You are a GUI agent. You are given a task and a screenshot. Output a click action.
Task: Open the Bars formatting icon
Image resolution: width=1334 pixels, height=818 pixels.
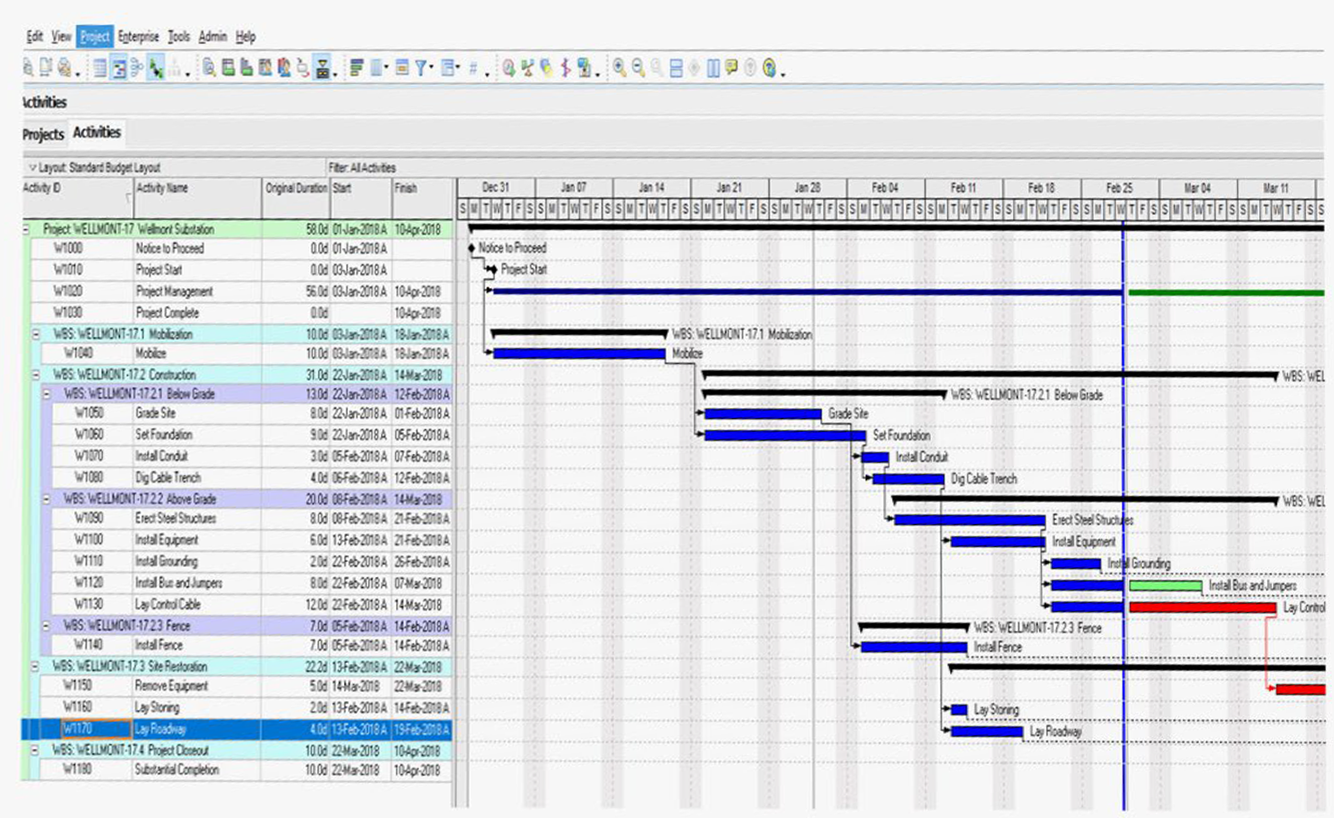coord(357,69)
